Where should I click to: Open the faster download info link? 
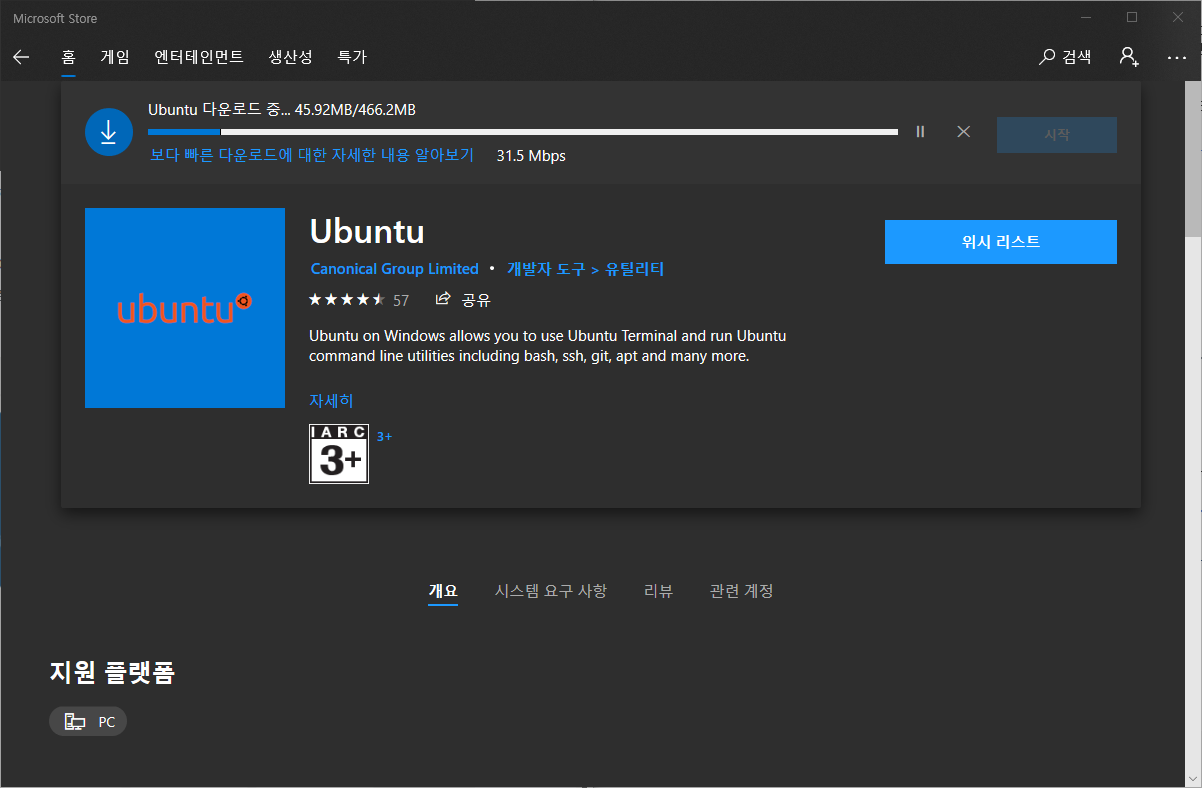[x=312, y=155]
